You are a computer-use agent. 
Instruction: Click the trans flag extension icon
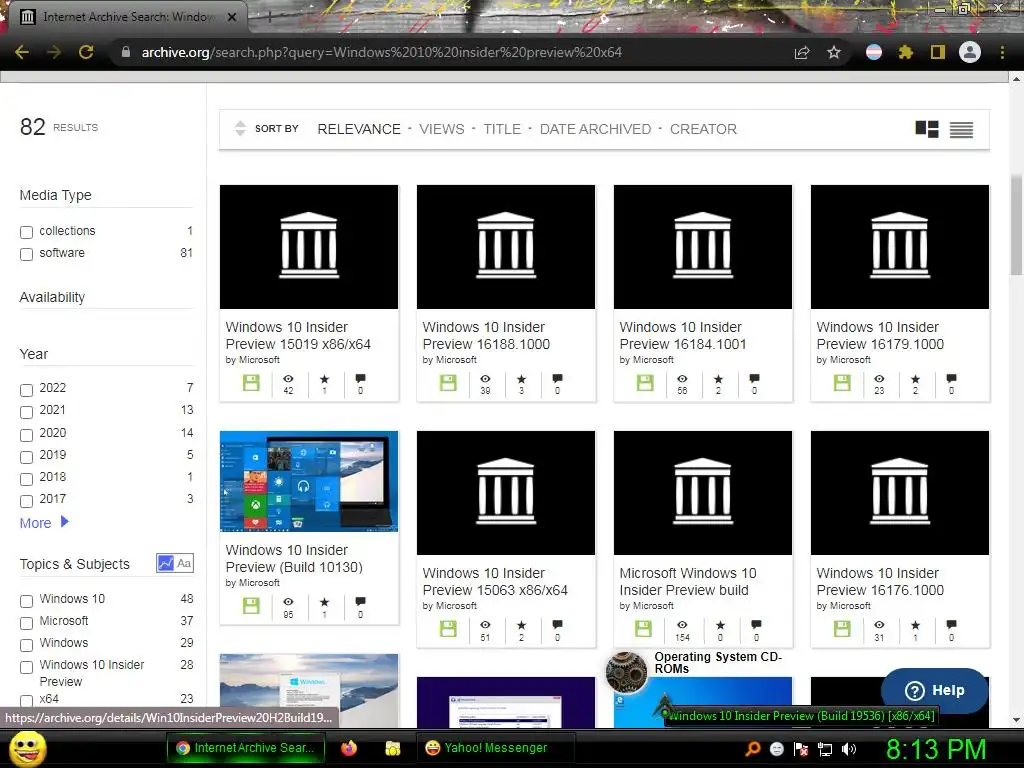874,52
